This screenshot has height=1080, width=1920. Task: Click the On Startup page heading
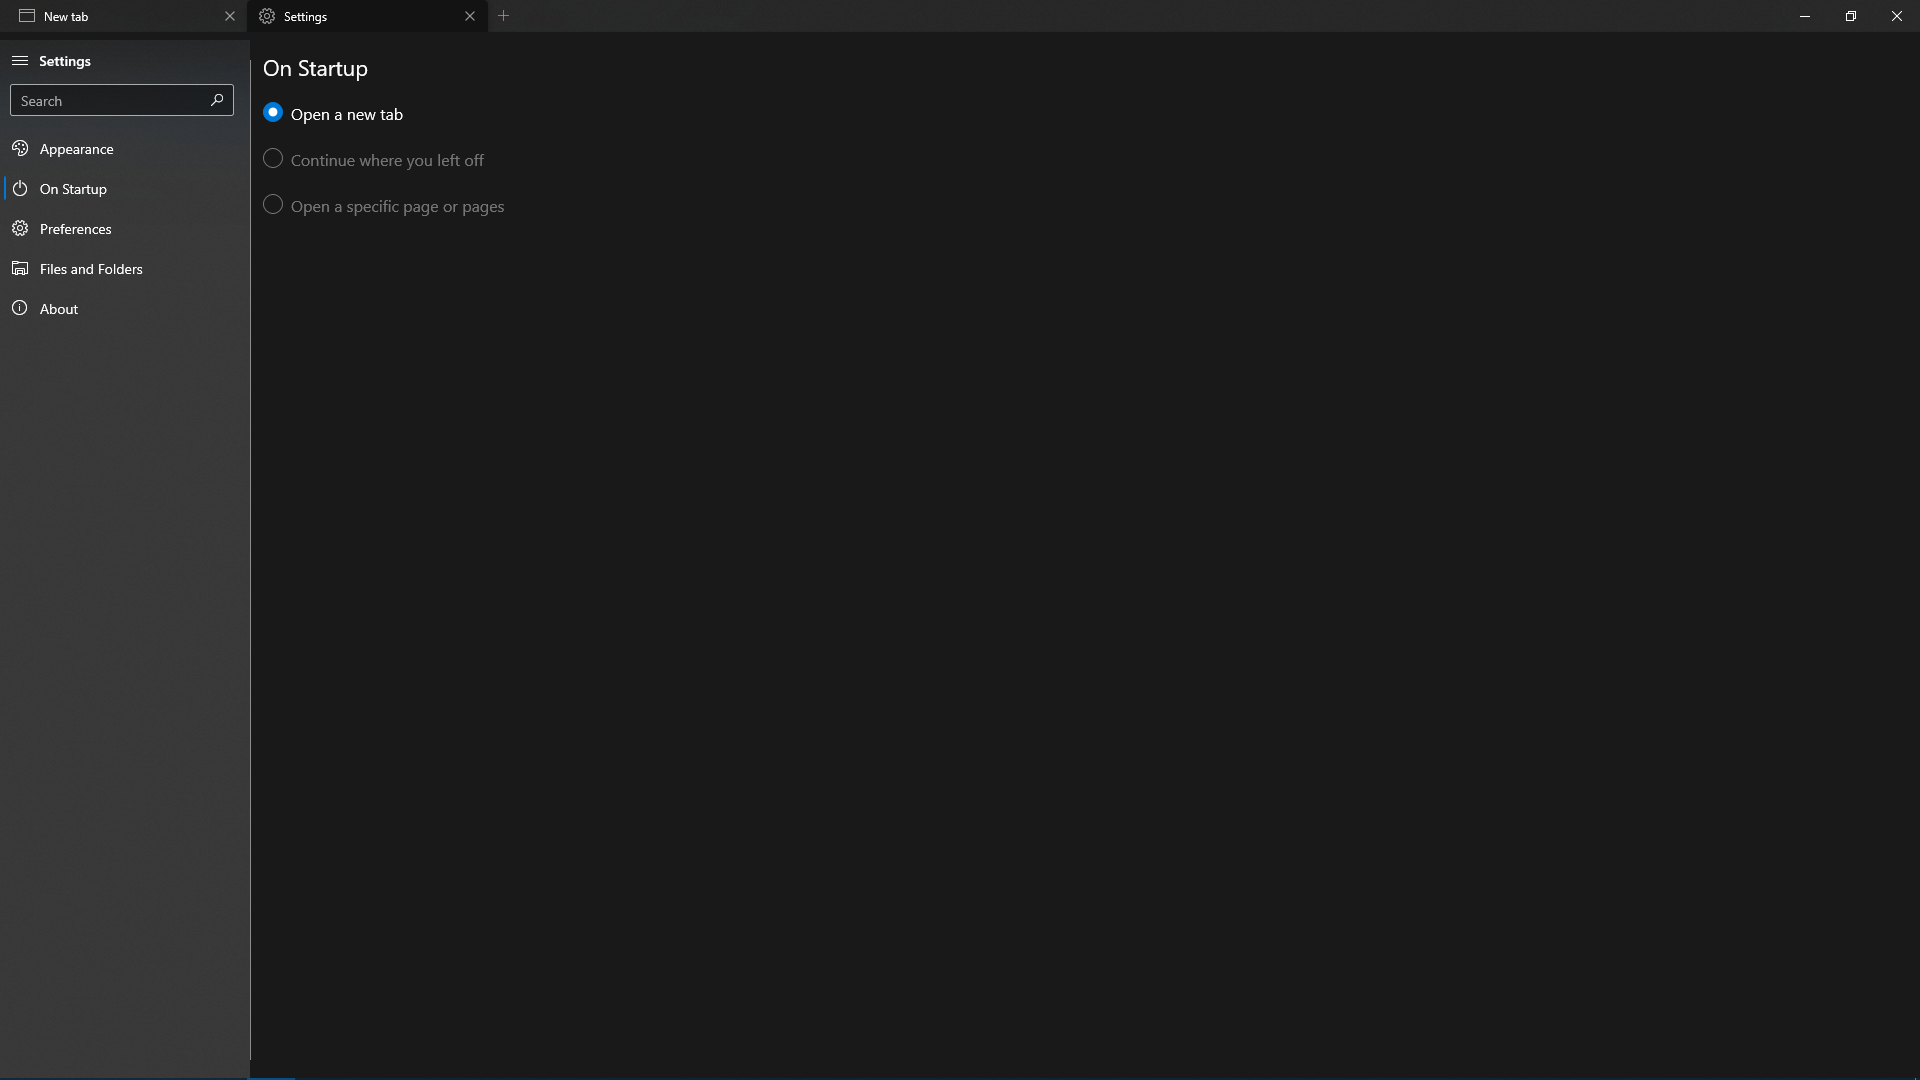[315, 69]
